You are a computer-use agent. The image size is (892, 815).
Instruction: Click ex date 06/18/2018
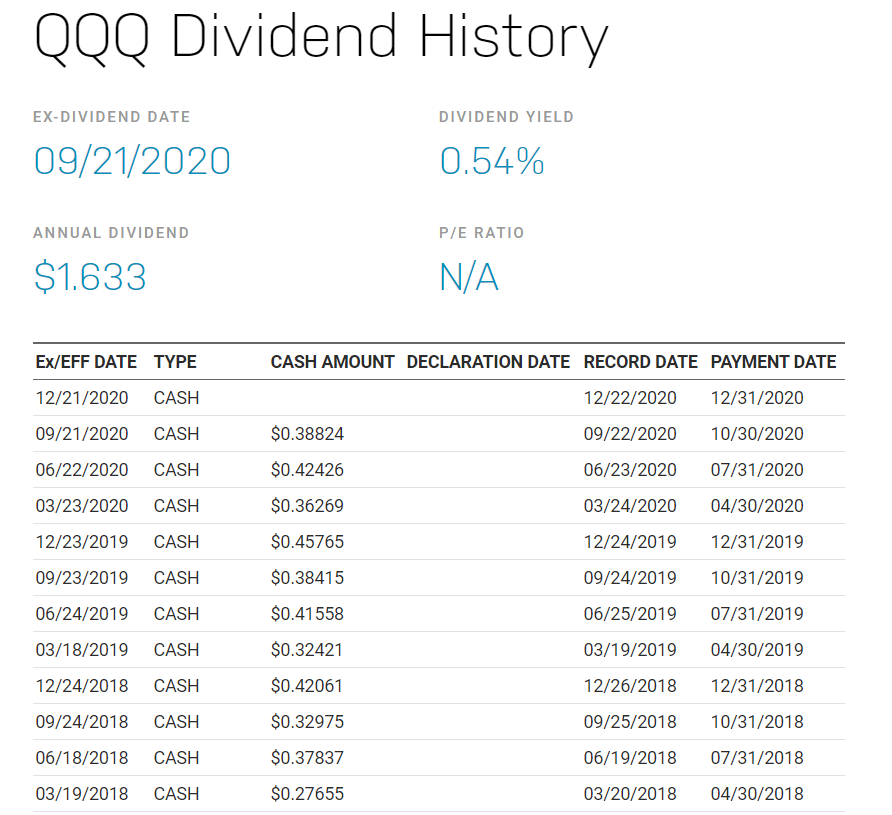[x=82, y=758]
